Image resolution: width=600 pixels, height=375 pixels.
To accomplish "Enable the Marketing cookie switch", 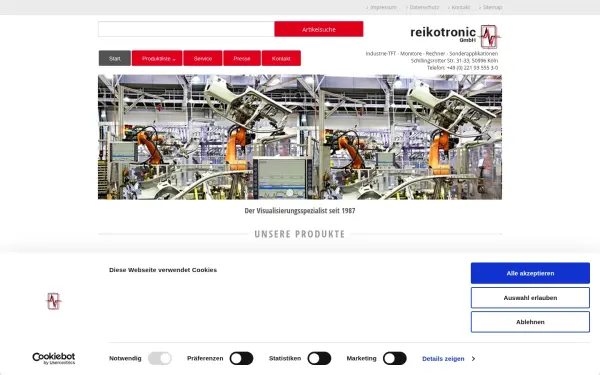I will click(x=395, y=359).
